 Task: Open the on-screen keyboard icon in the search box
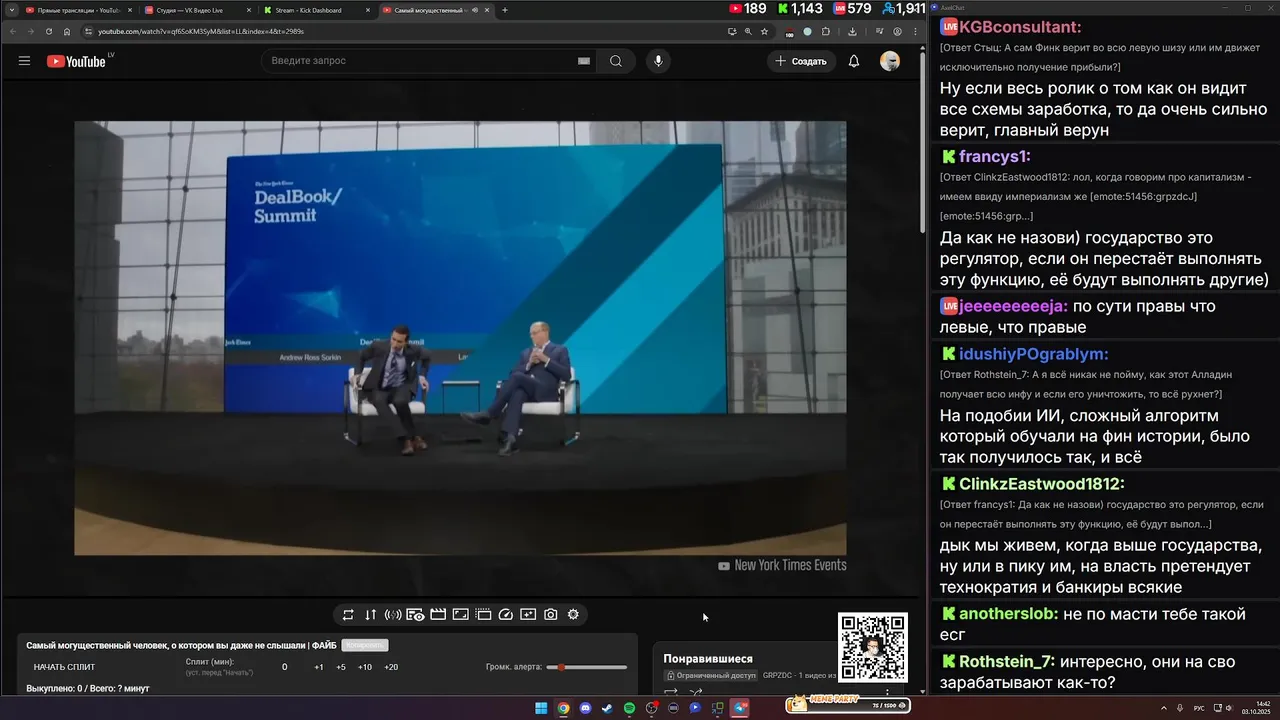pos(584,61)
